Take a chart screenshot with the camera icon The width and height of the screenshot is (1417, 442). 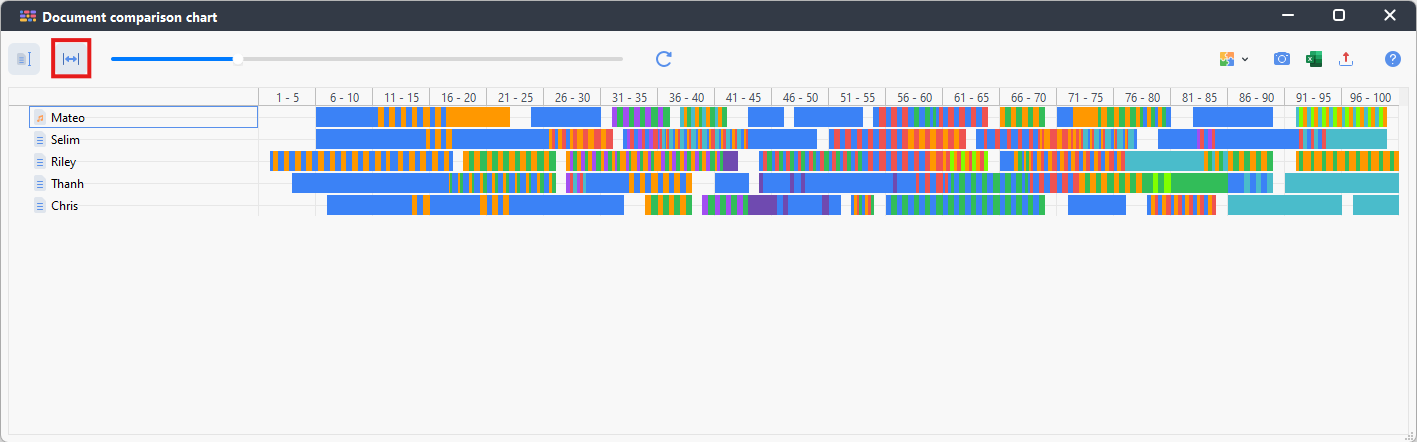coord(1281,59)
